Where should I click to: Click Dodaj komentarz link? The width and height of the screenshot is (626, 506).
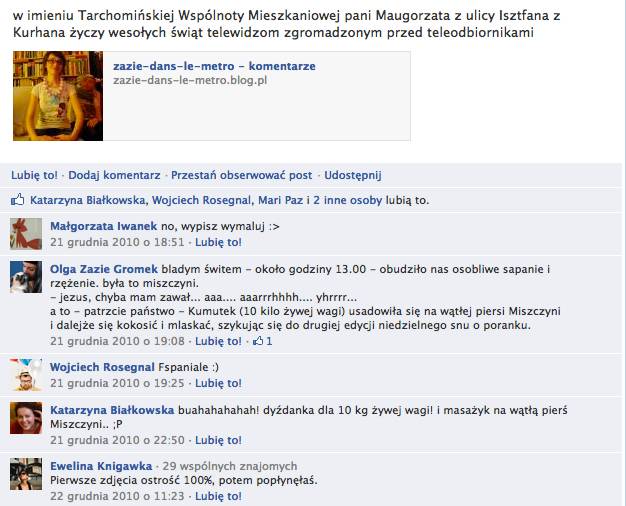click(x=114, y=175)
